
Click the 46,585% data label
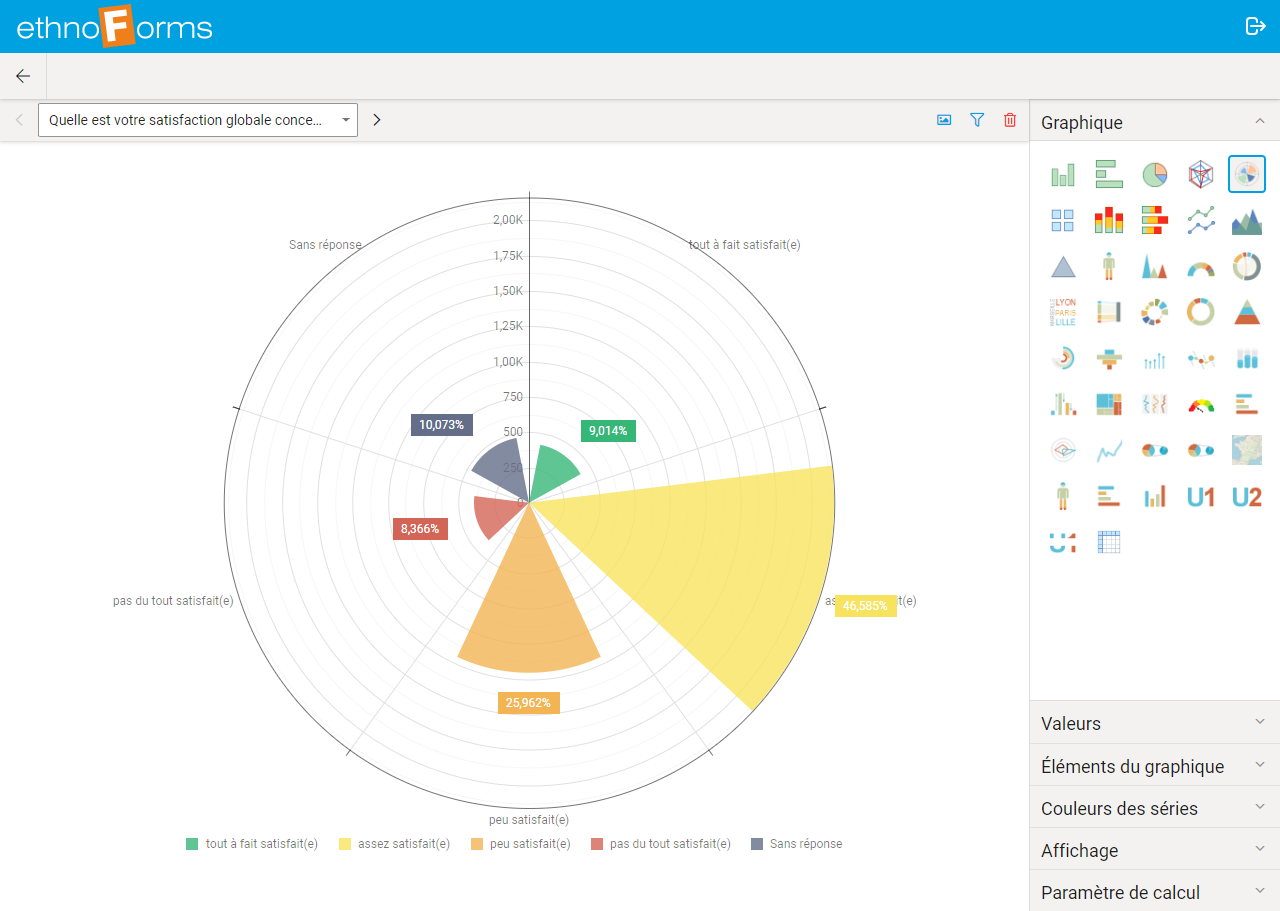pyautogui.click(x=866, y=606)
